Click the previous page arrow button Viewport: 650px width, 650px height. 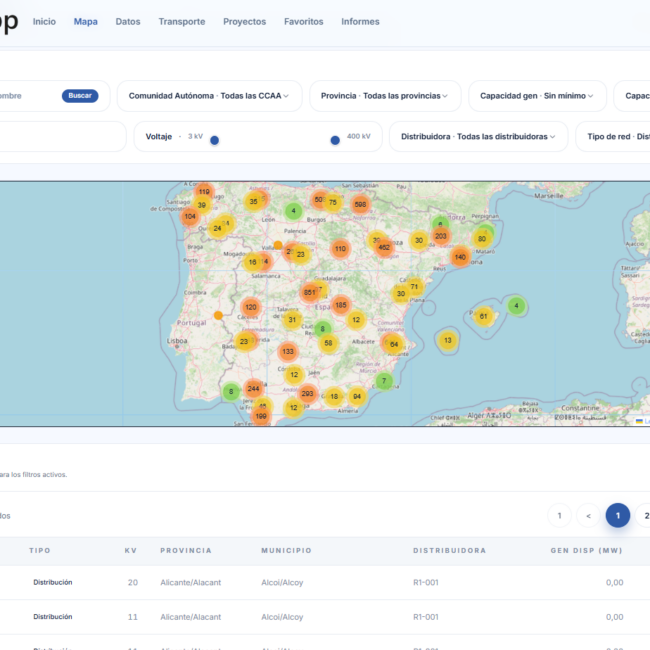point(588,516)
